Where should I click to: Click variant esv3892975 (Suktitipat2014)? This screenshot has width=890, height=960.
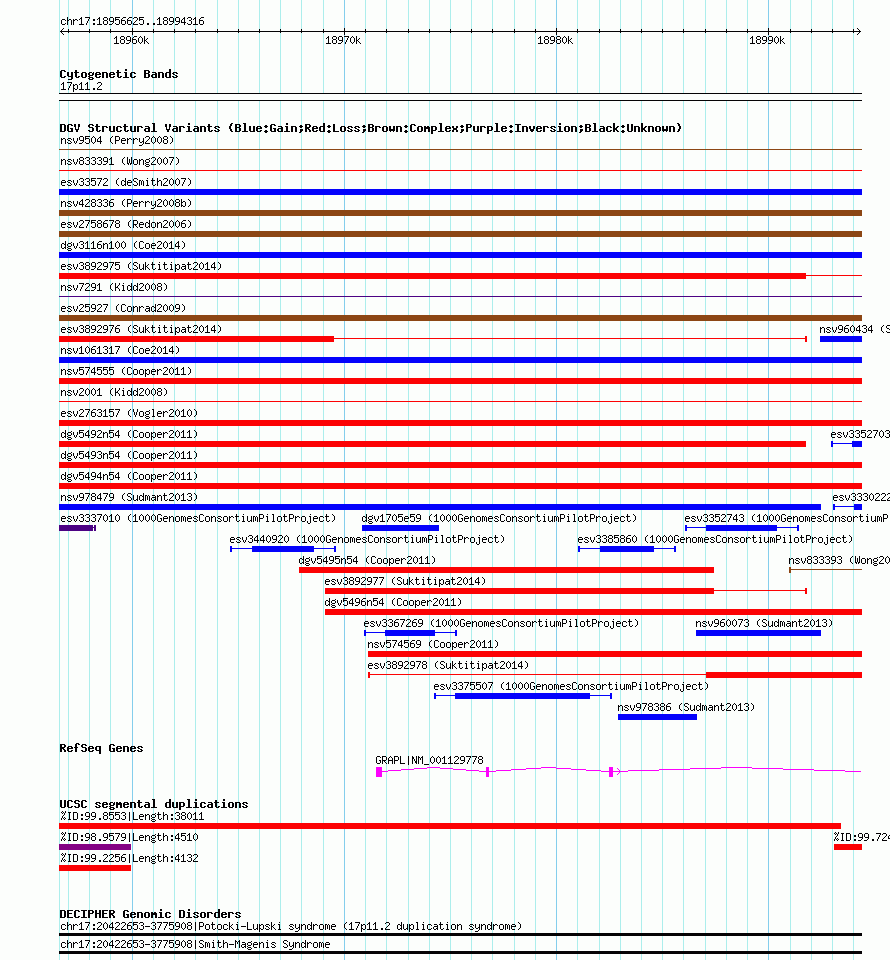(x=141, y=266)
